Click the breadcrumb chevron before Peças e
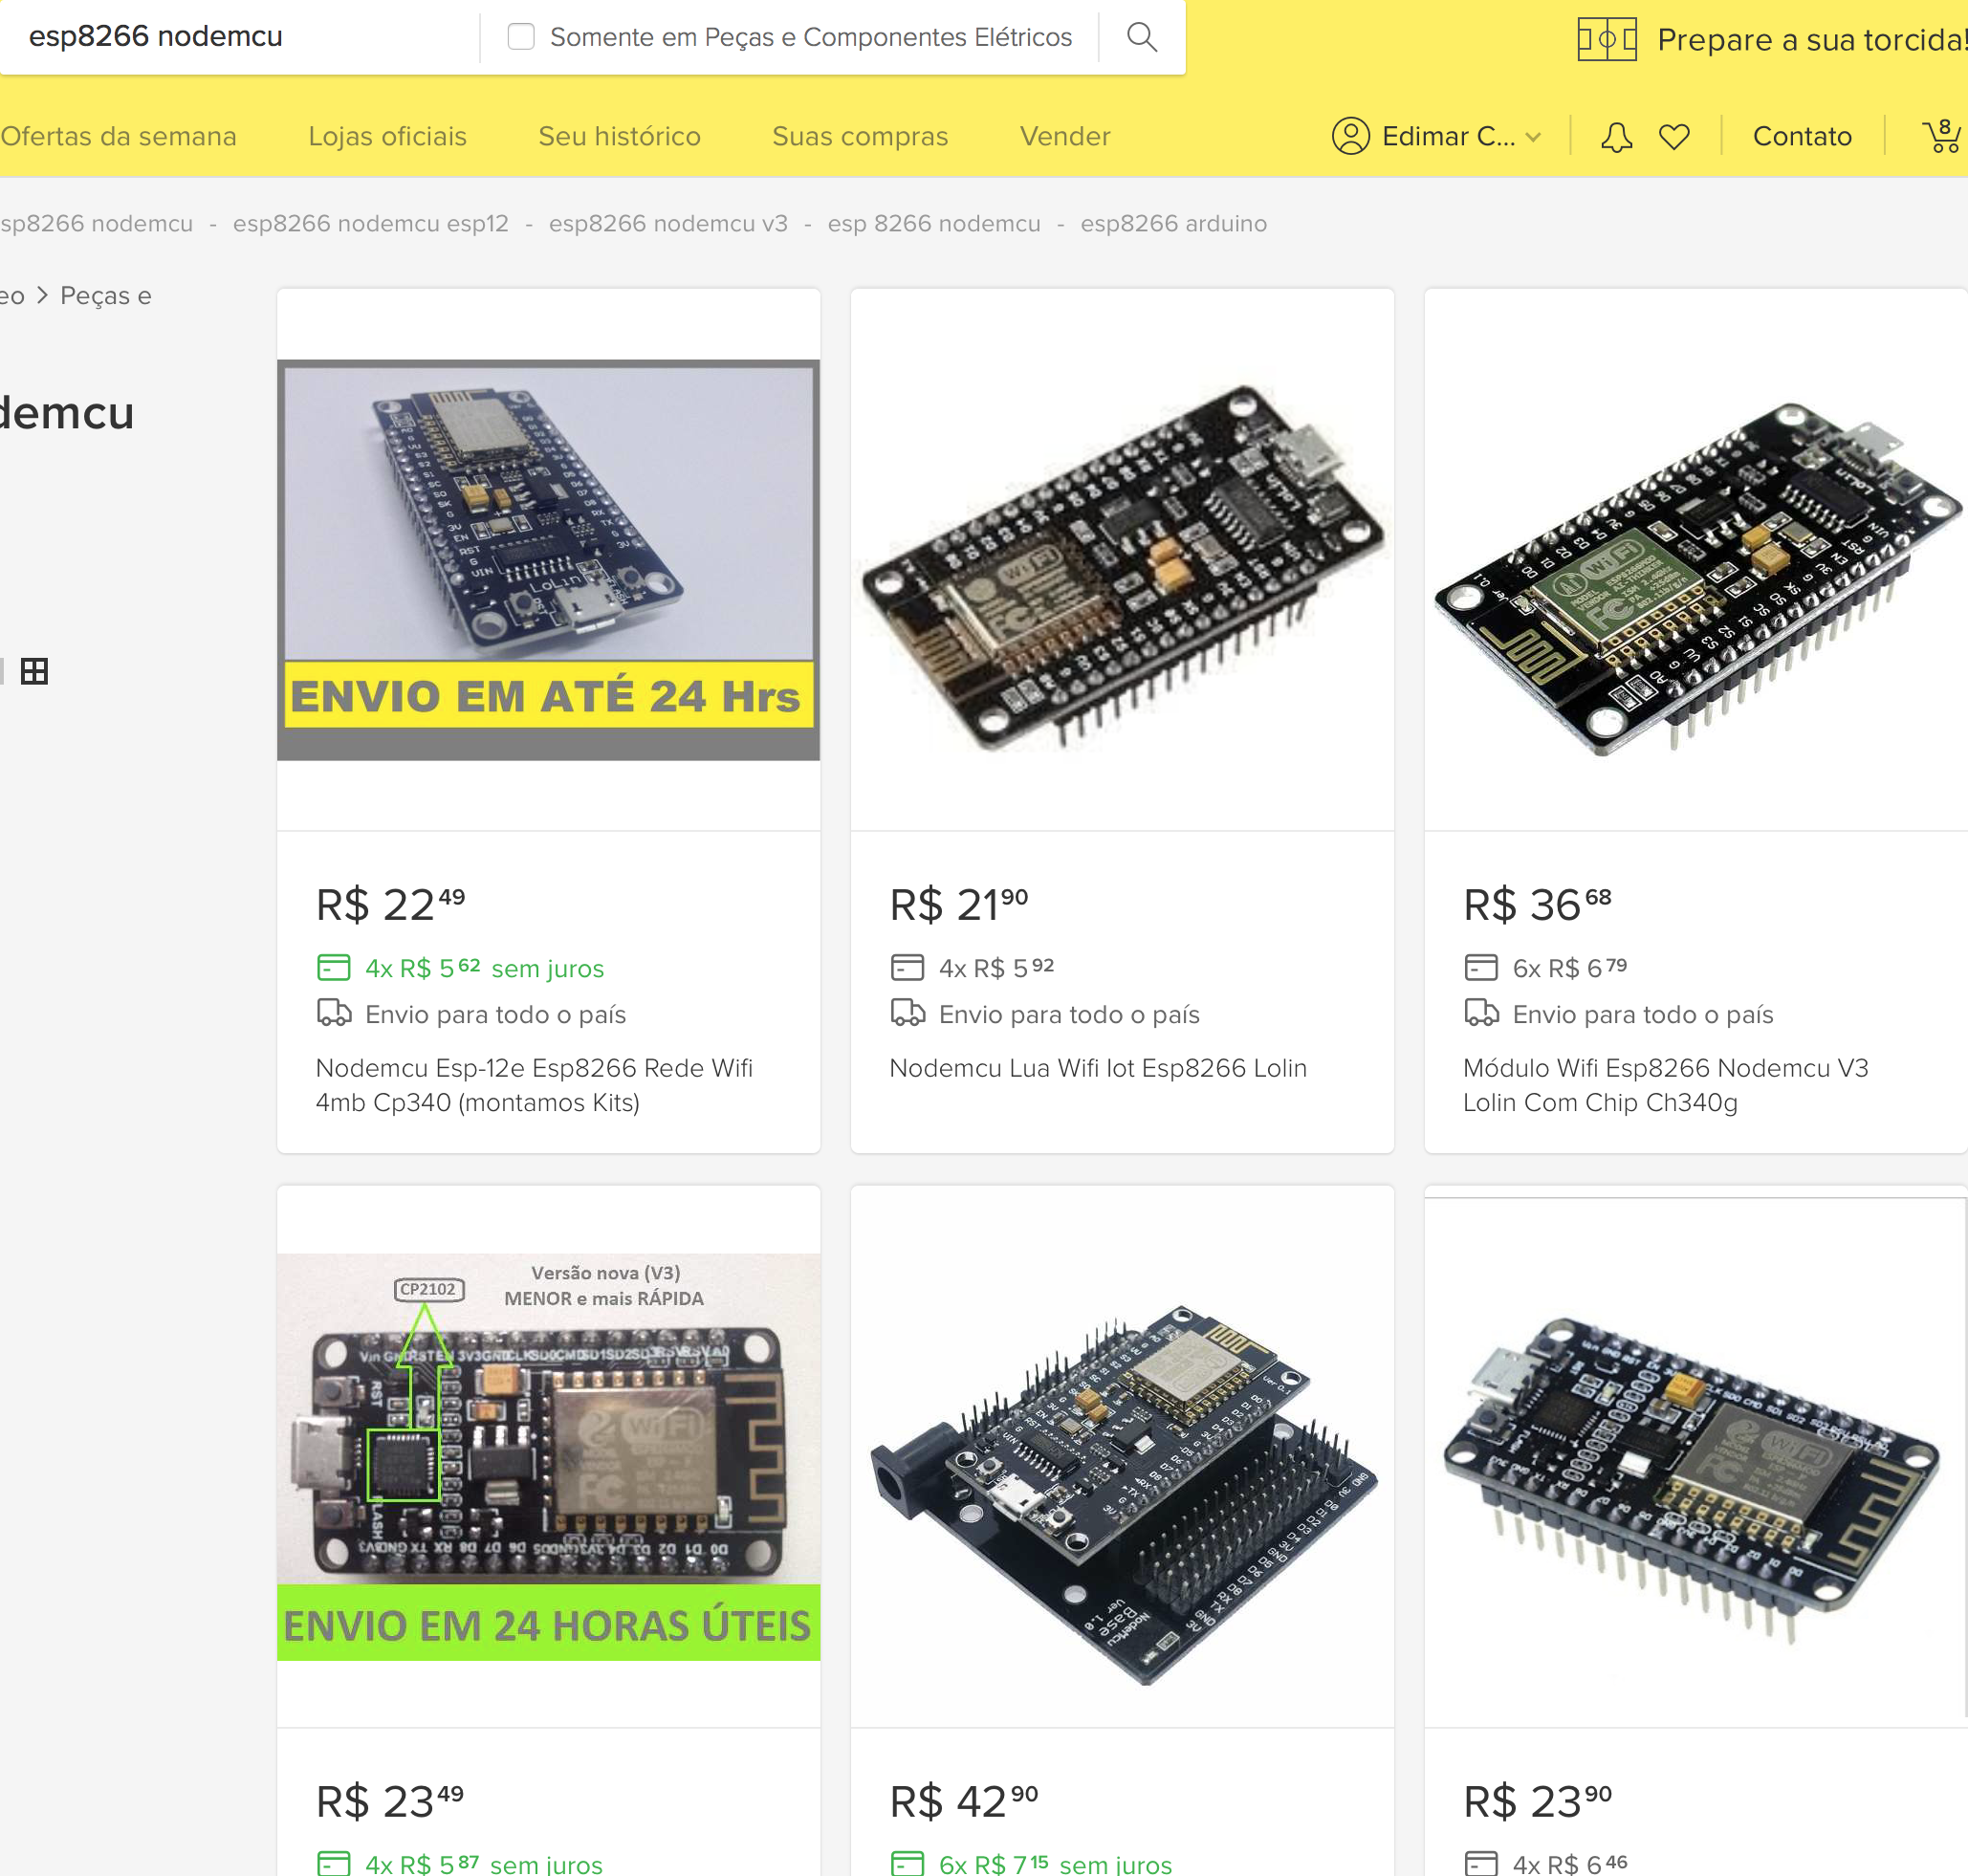 pos(42,296)
